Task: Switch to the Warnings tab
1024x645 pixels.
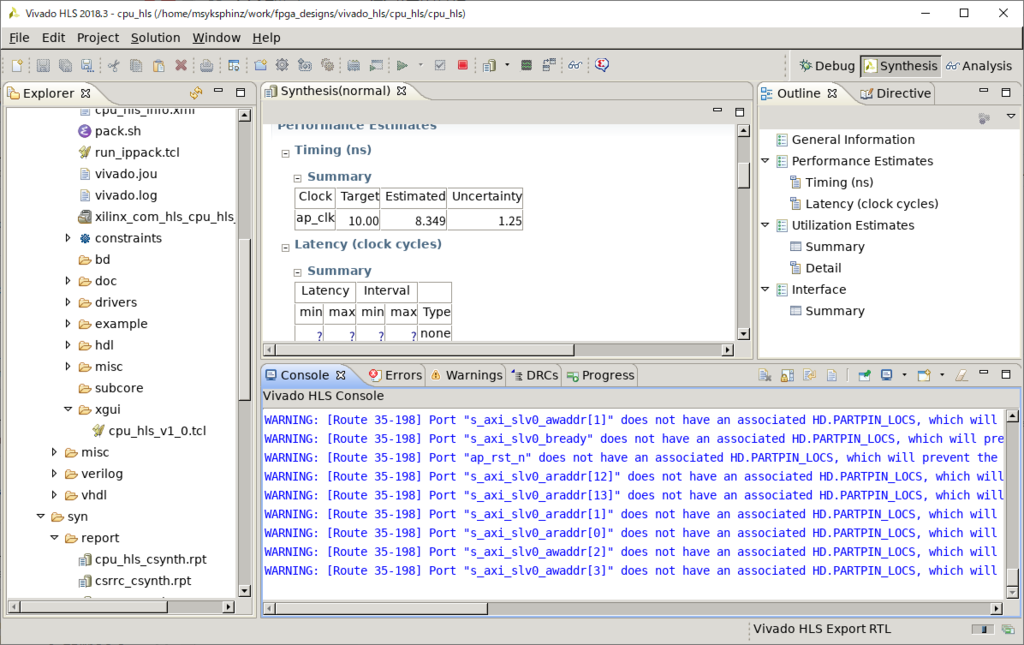Action: click(x=466, y=375)
